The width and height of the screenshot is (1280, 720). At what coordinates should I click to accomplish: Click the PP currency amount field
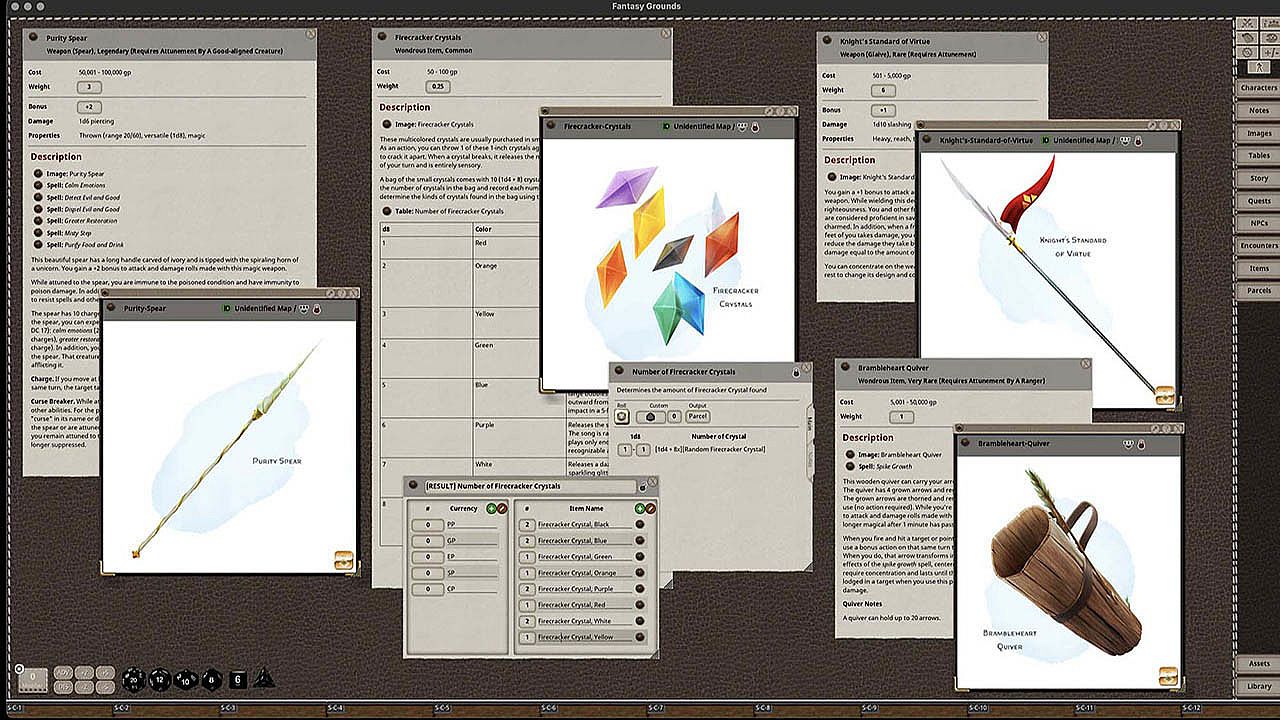(428, 524)
